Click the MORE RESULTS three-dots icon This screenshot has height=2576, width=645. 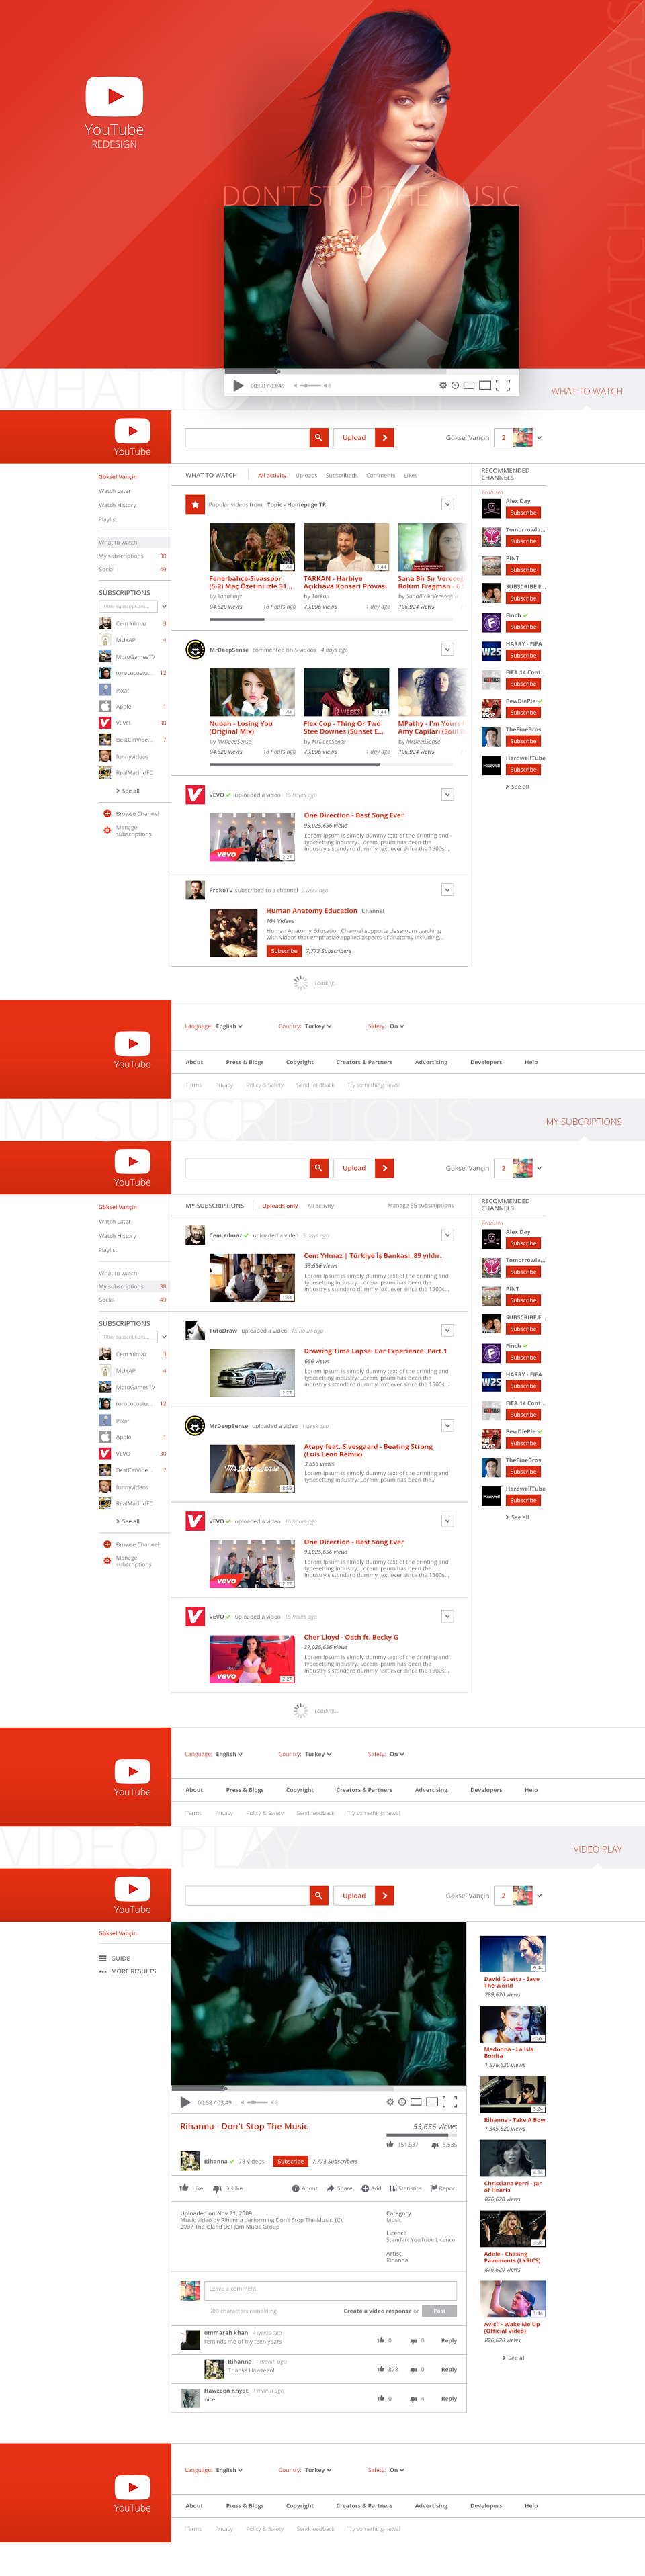pyautogui.click(x=103, y=1972)
